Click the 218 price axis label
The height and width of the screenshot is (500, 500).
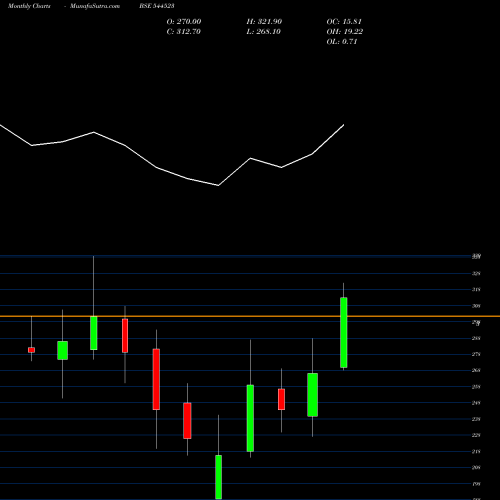pyautogui.click(x=476, y=451)
